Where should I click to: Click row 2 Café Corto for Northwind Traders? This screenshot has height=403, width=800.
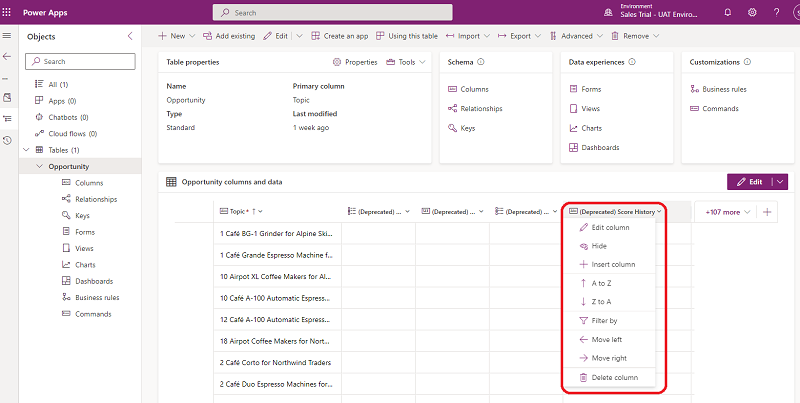tap(276, 362)
